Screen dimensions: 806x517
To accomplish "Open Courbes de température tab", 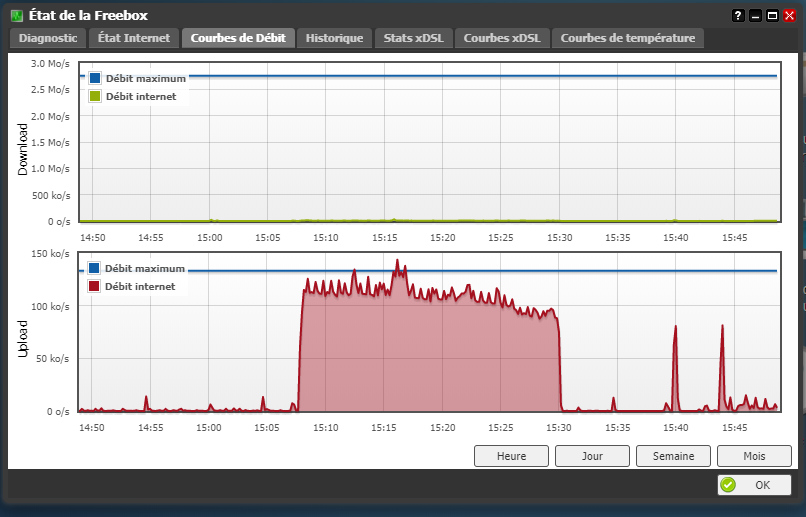I will coord(628,38).
